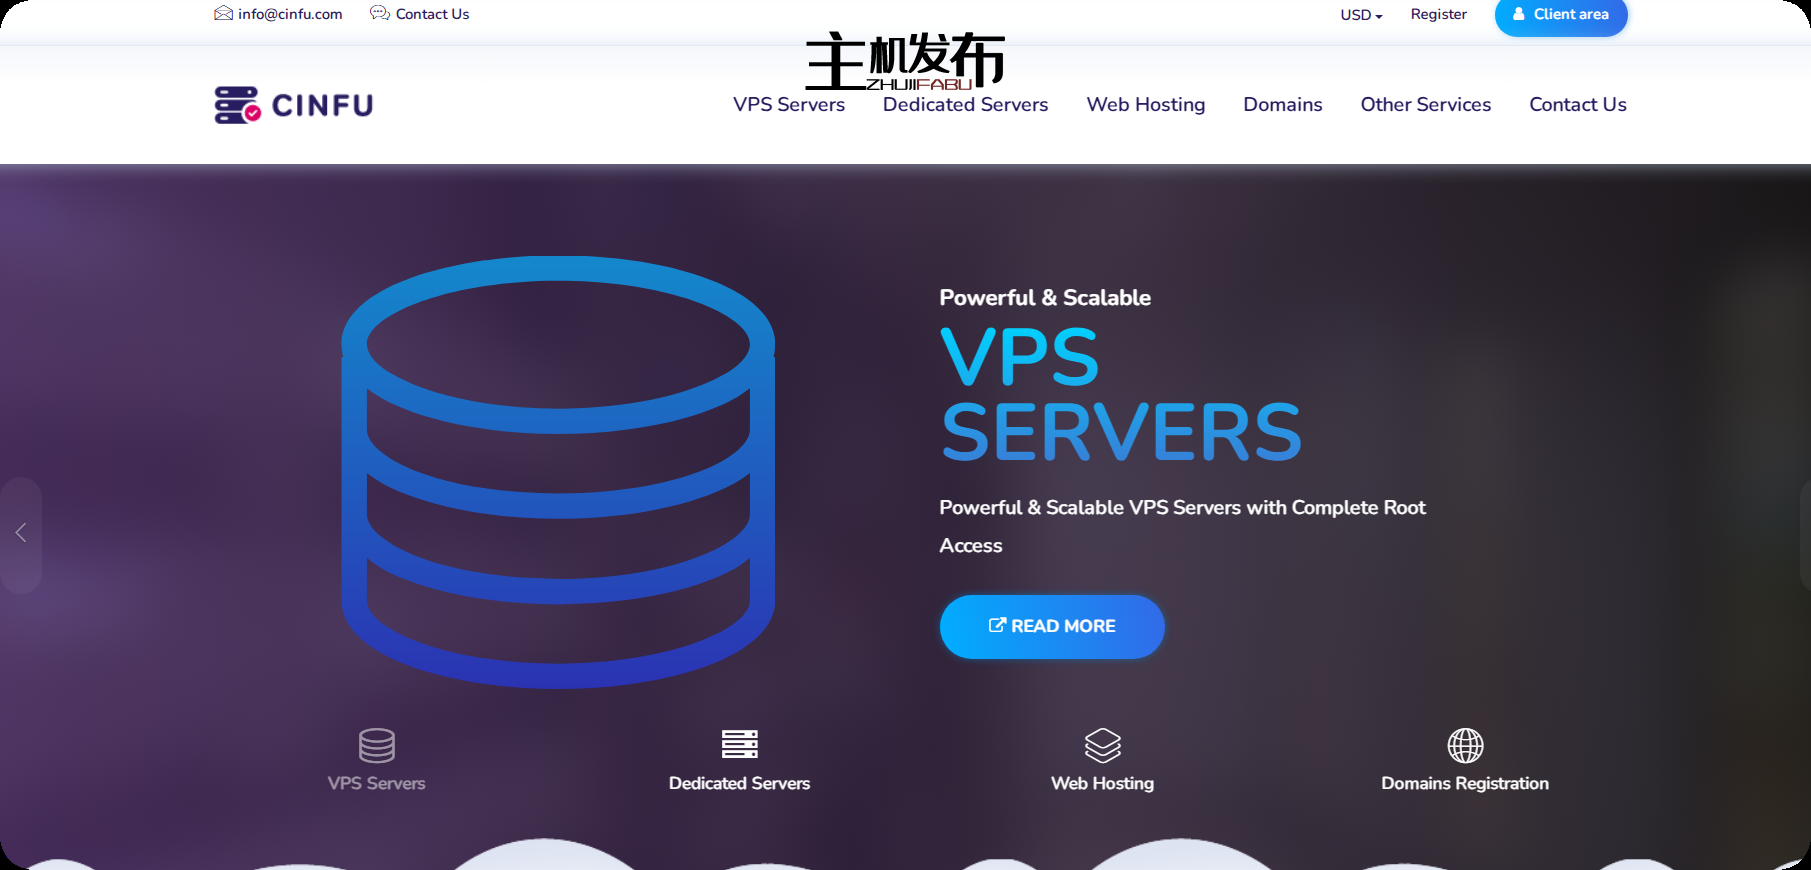1811x870 pixels.
Task: Click the 'Powerful & Scalable' subtitle text
Action: click(x=1045, y=298)
